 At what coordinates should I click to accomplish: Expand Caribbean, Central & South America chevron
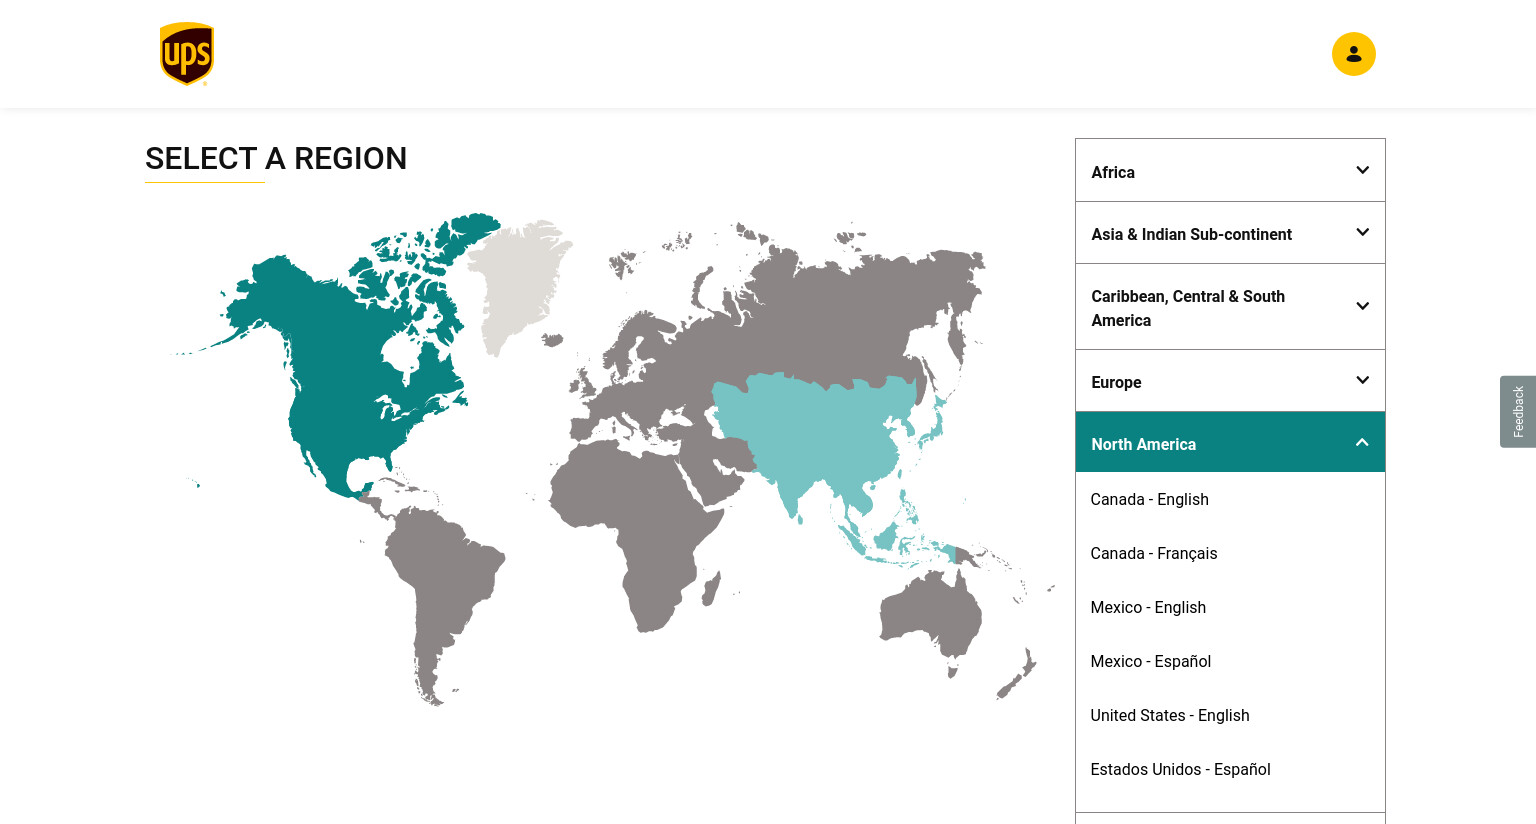point(1362,307)
